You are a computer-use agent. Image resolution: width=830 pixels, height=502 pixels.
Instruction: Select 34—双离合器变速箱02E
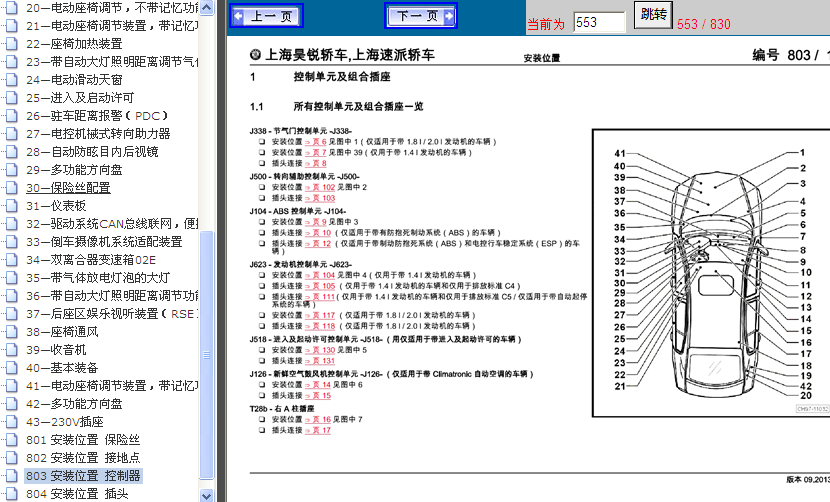tap(91, 260)
